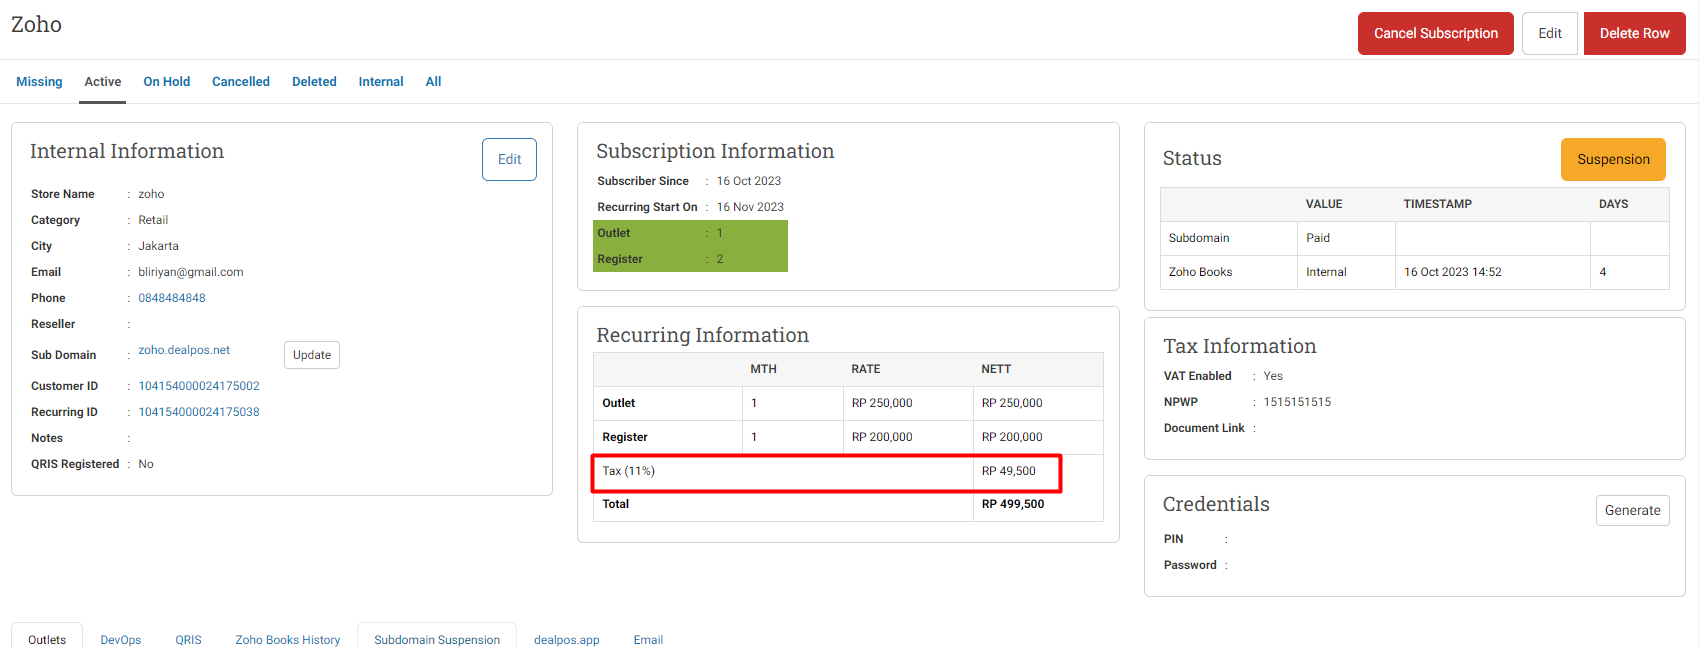Viewport: 1699px width, 648px height.
Task: Click the Delete Row button
Action: point(1634,33)
